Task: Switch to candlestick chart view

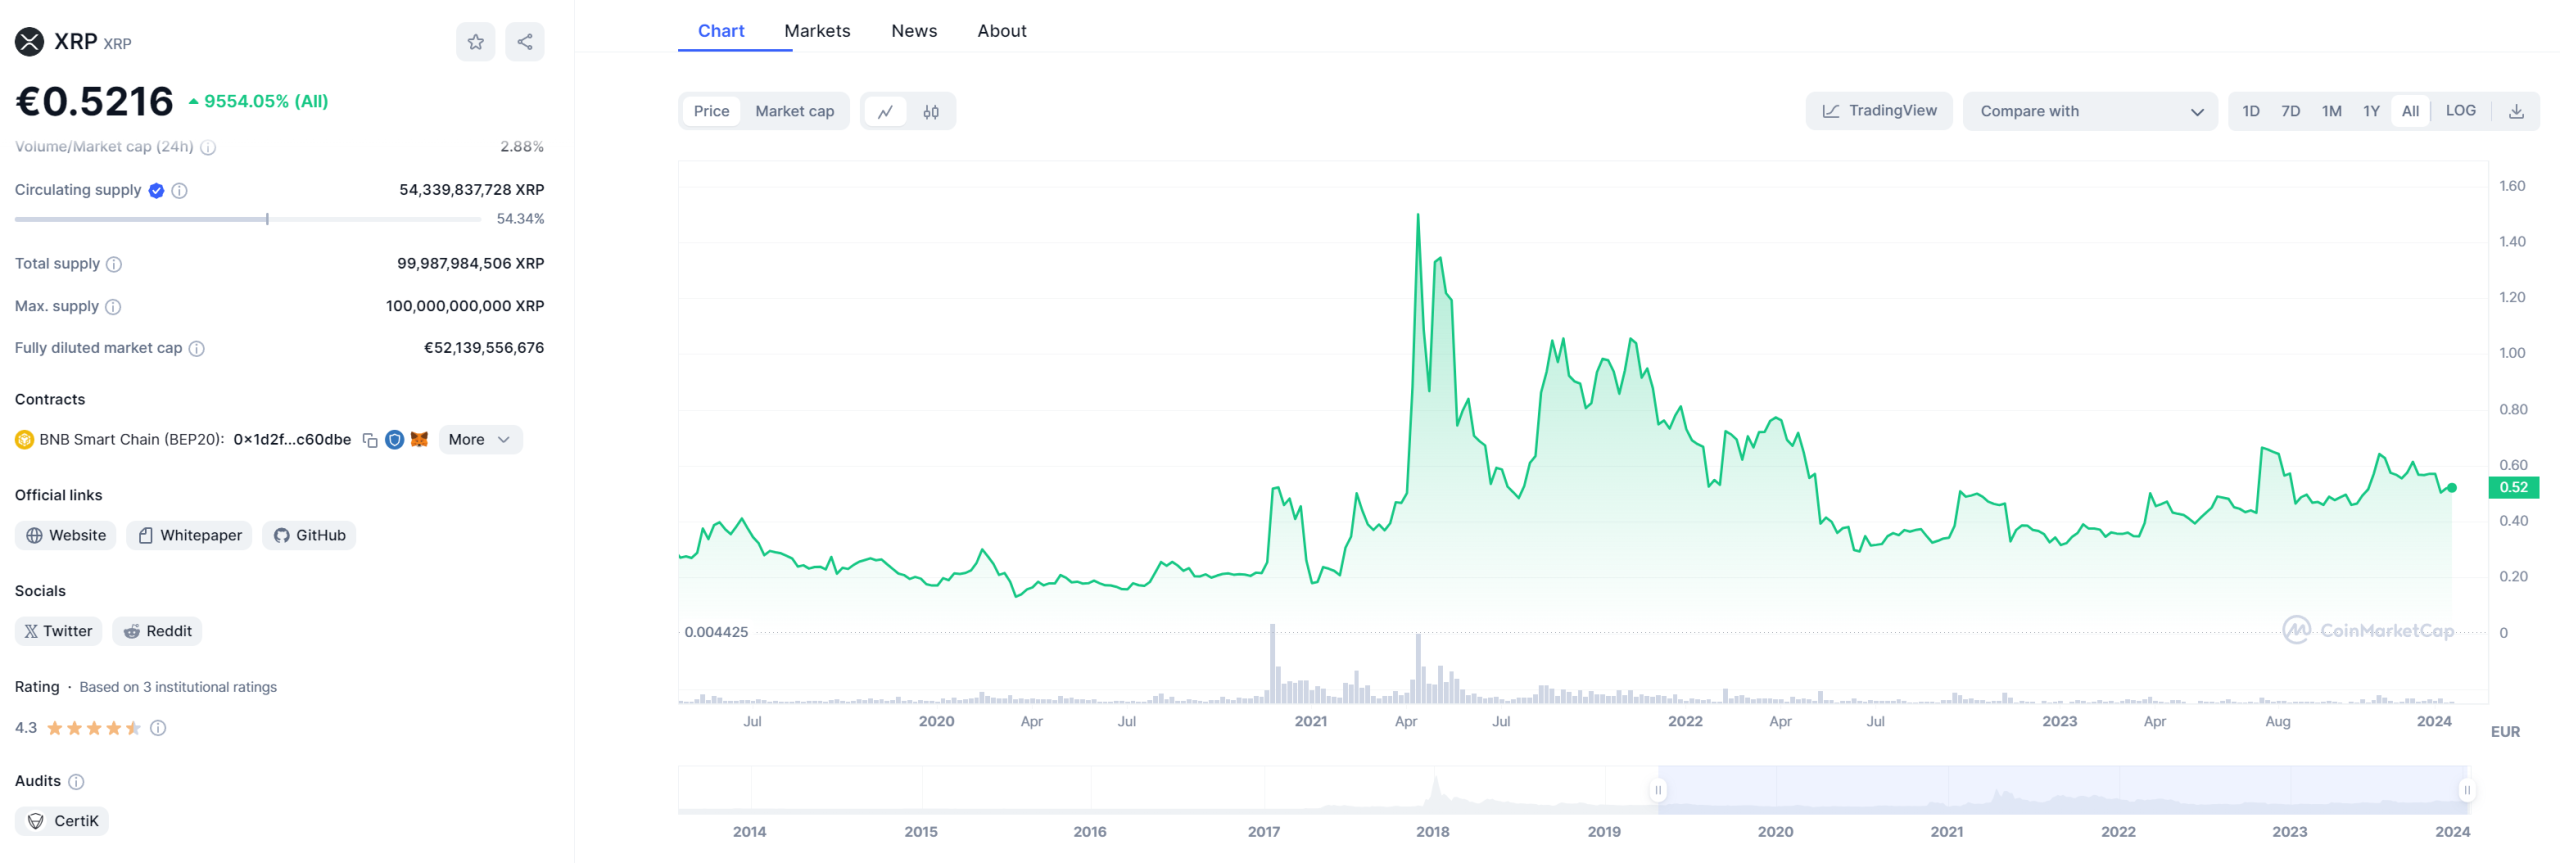Action: (931, 112)
